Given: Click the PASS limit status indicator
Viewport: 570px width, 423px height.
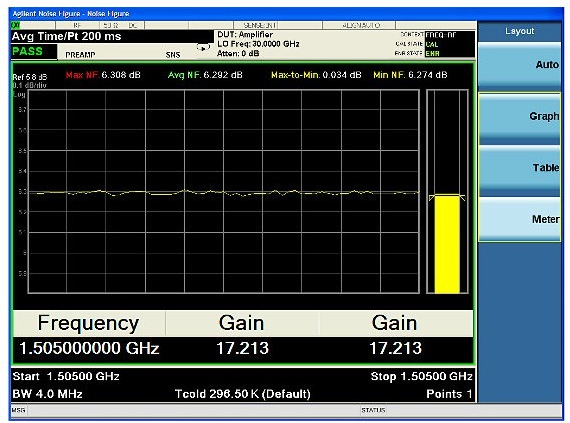Looking at the screenshot, I should pyautogui.click(x=28, y=51).
